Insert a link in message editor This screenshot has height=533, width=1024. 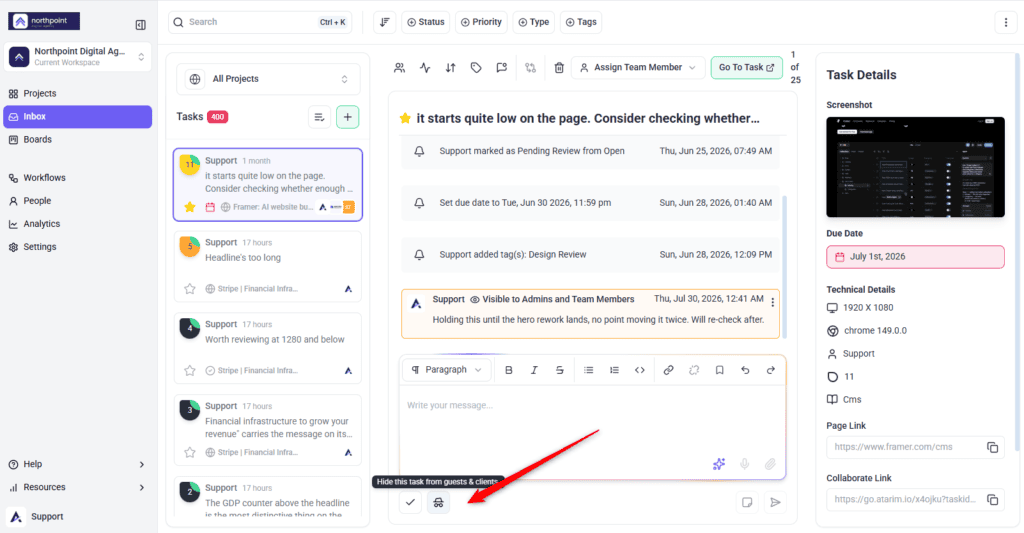(668, 370)
